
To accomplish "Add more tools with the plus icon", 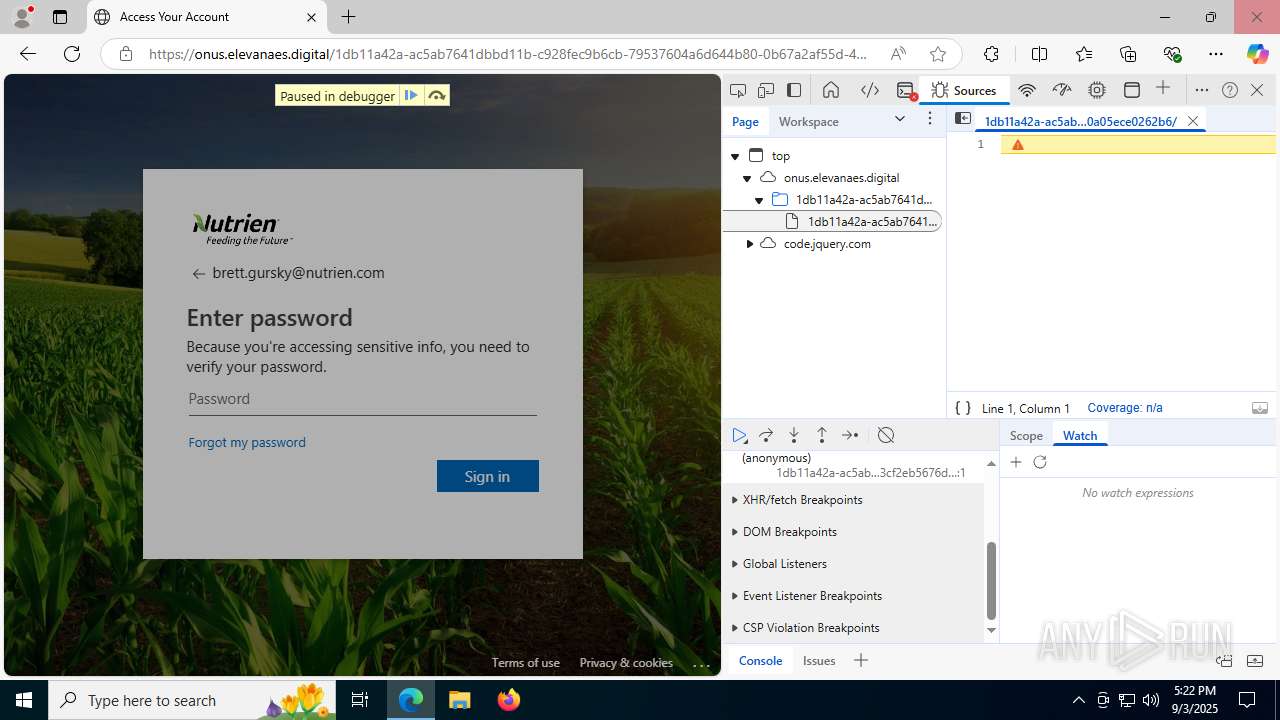I will point(1163,89).
